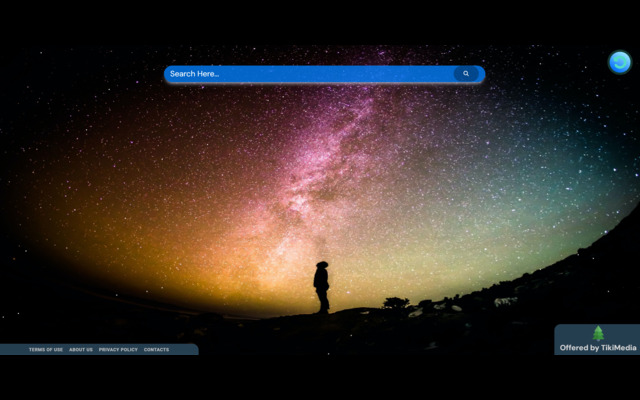
Task: Open the Terms of Use link
Action: [x=46, y=349]
